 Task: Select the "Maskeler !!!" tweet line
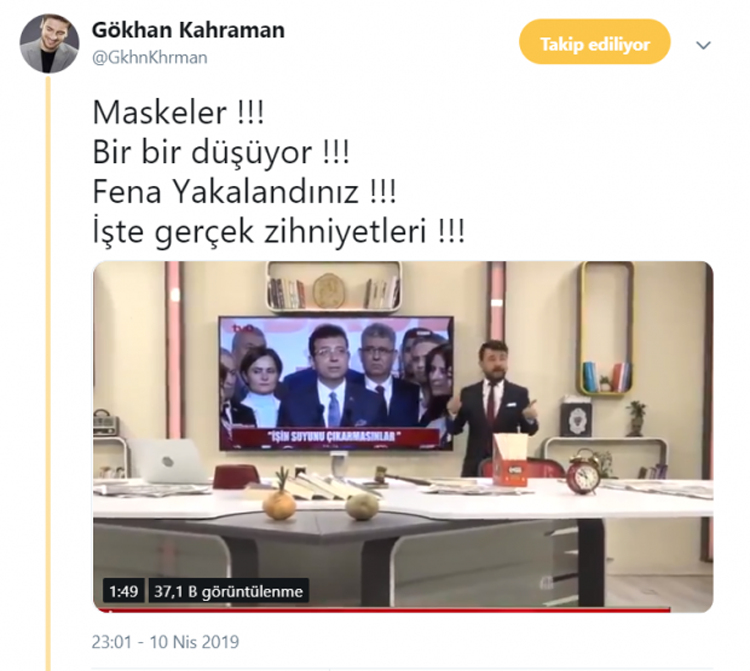(178, 113)
